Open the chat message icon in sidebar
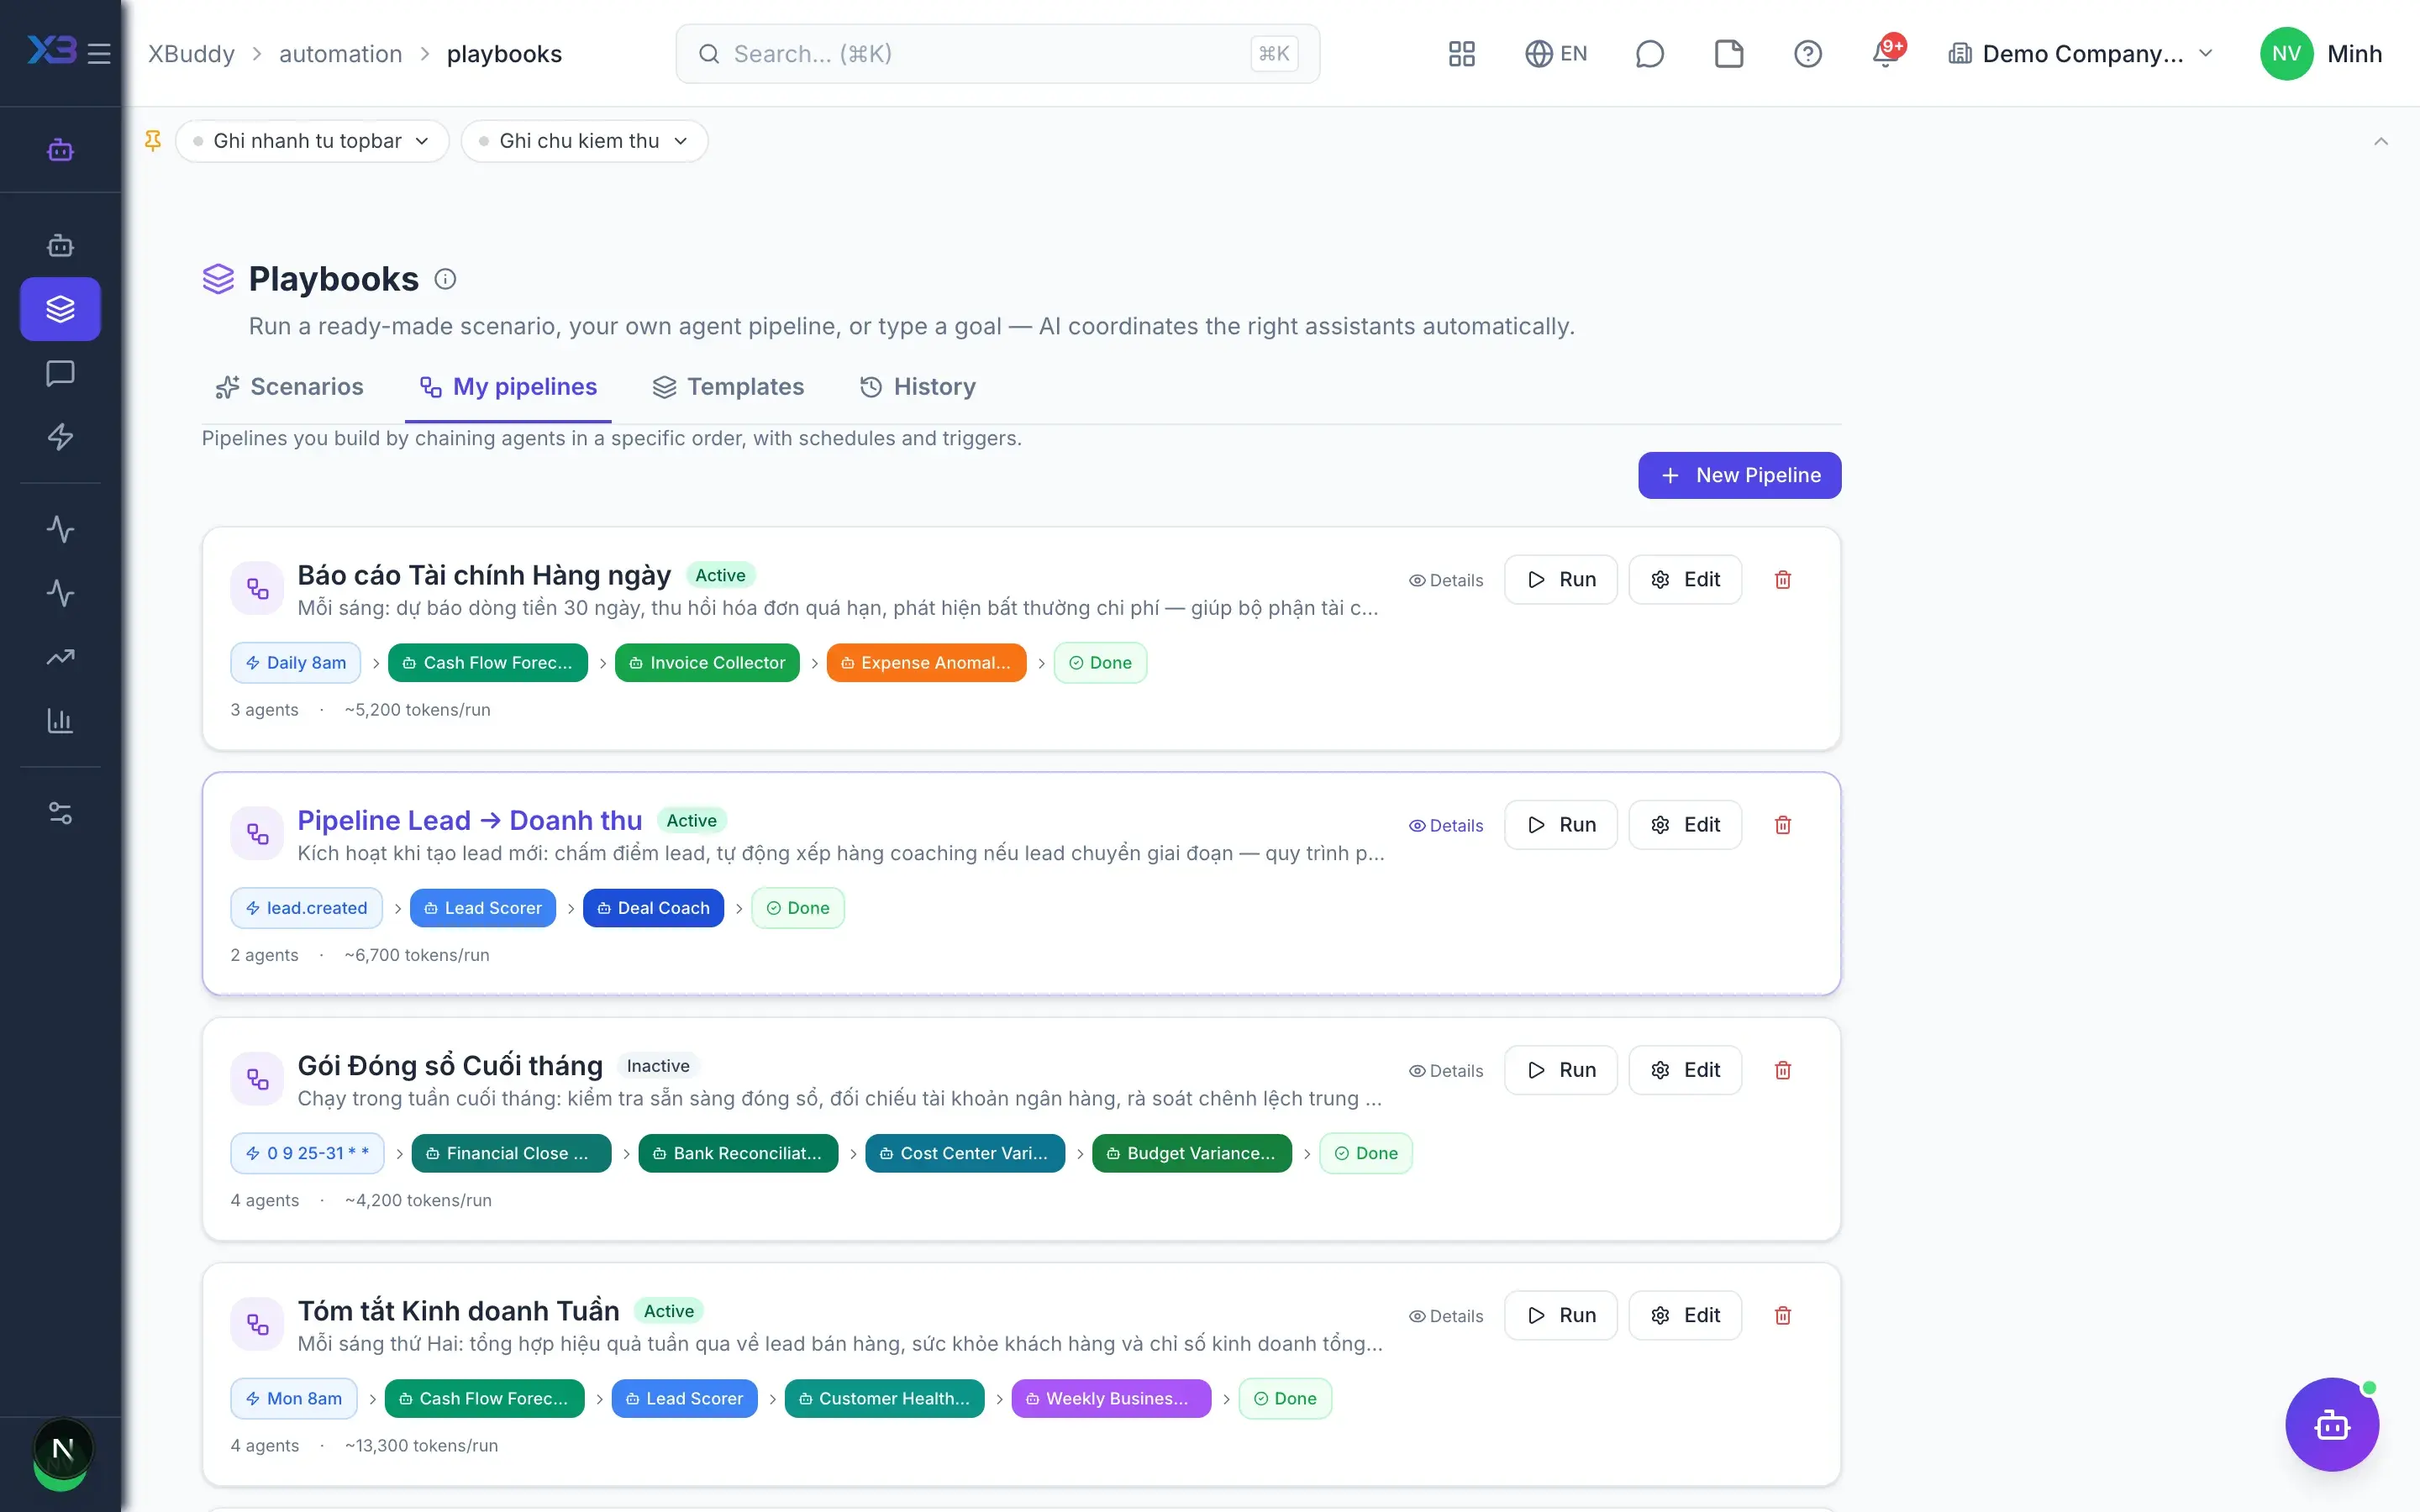Viewport: 2420px width, 1512px height. pos(60,373)
